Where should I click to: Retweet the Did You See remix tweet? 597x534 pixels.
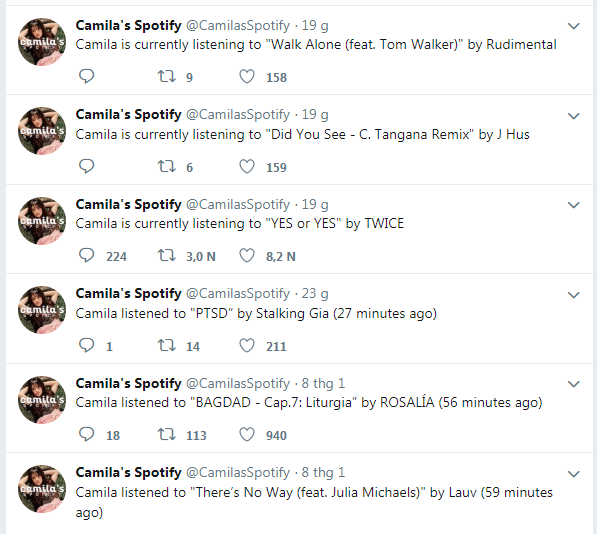pos(167,166)
